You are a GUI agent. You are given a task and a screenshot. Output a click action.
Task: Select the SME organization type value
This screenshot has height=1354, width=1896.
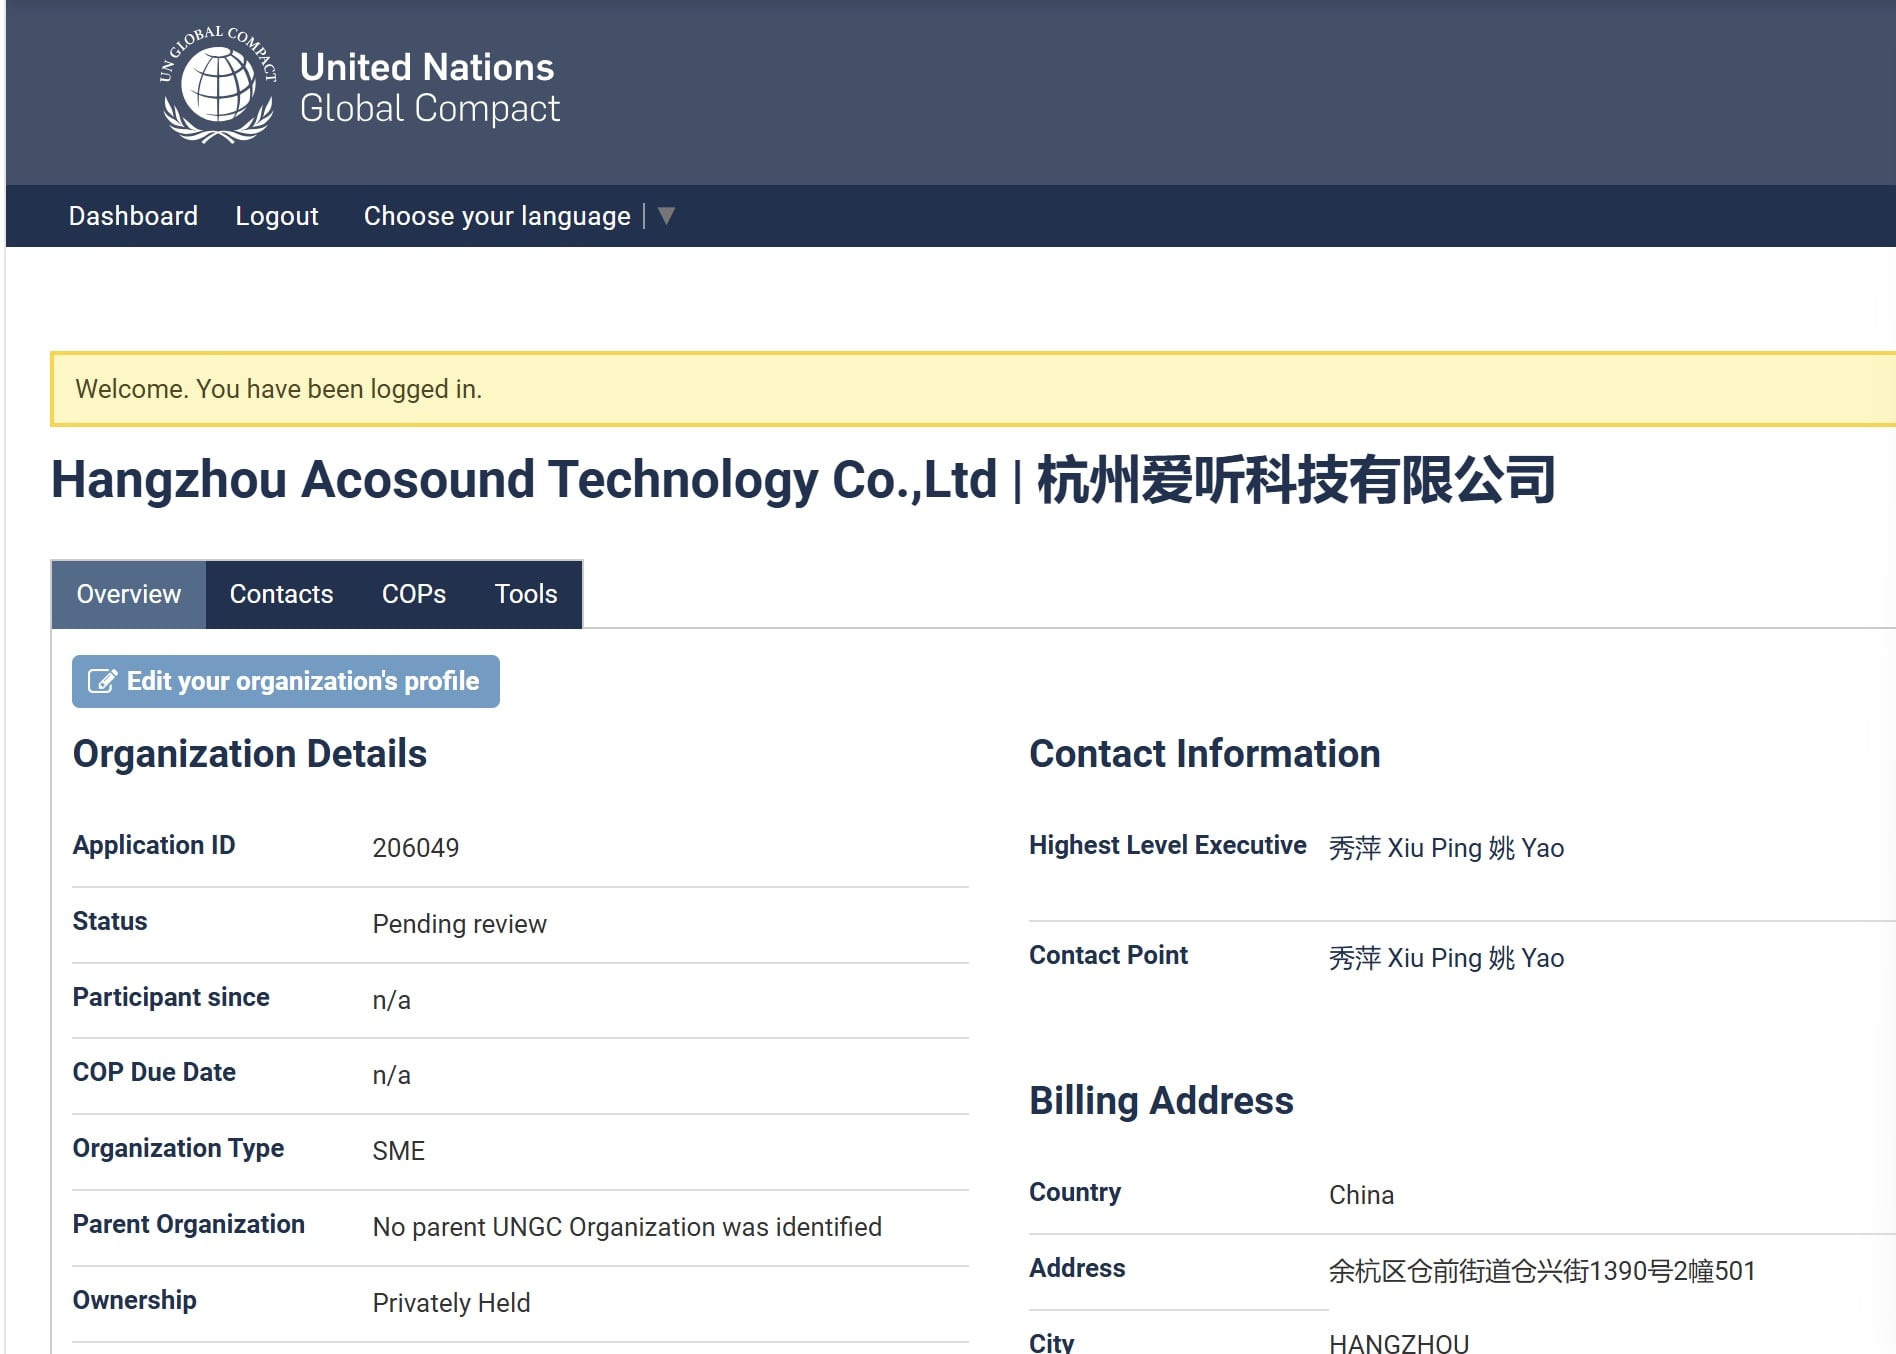pos(399,1151)
